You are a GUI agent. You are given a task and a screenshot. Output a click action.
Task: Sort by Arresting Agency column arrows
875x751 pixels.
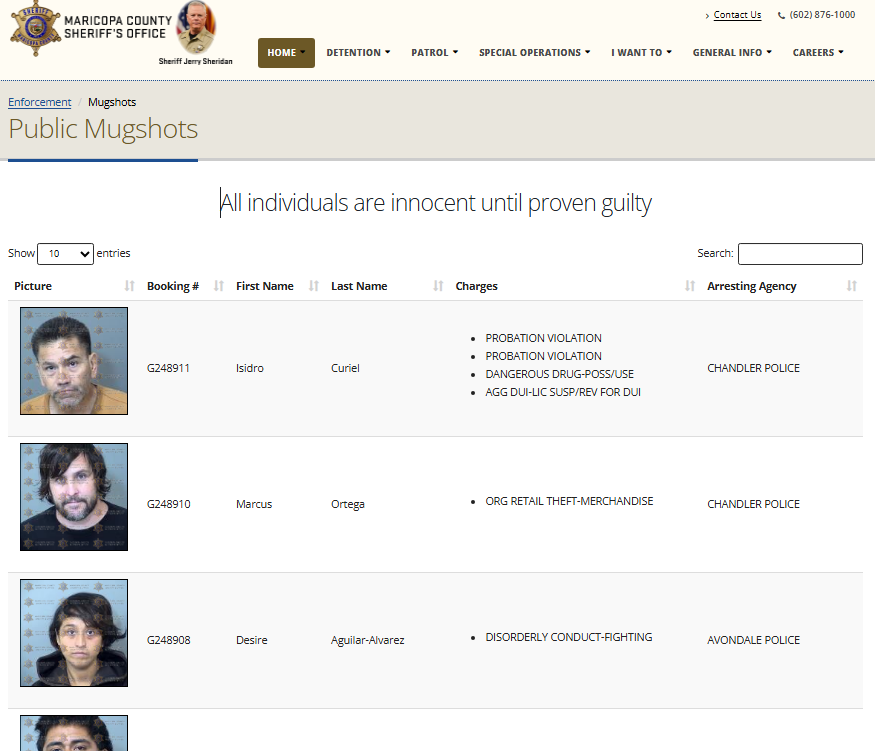tap(852, 286)
